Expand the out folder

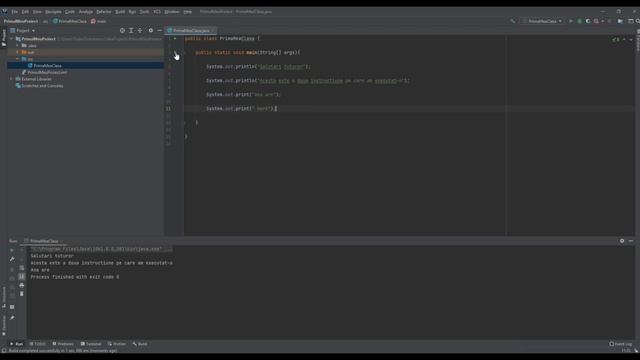(18, 52)
